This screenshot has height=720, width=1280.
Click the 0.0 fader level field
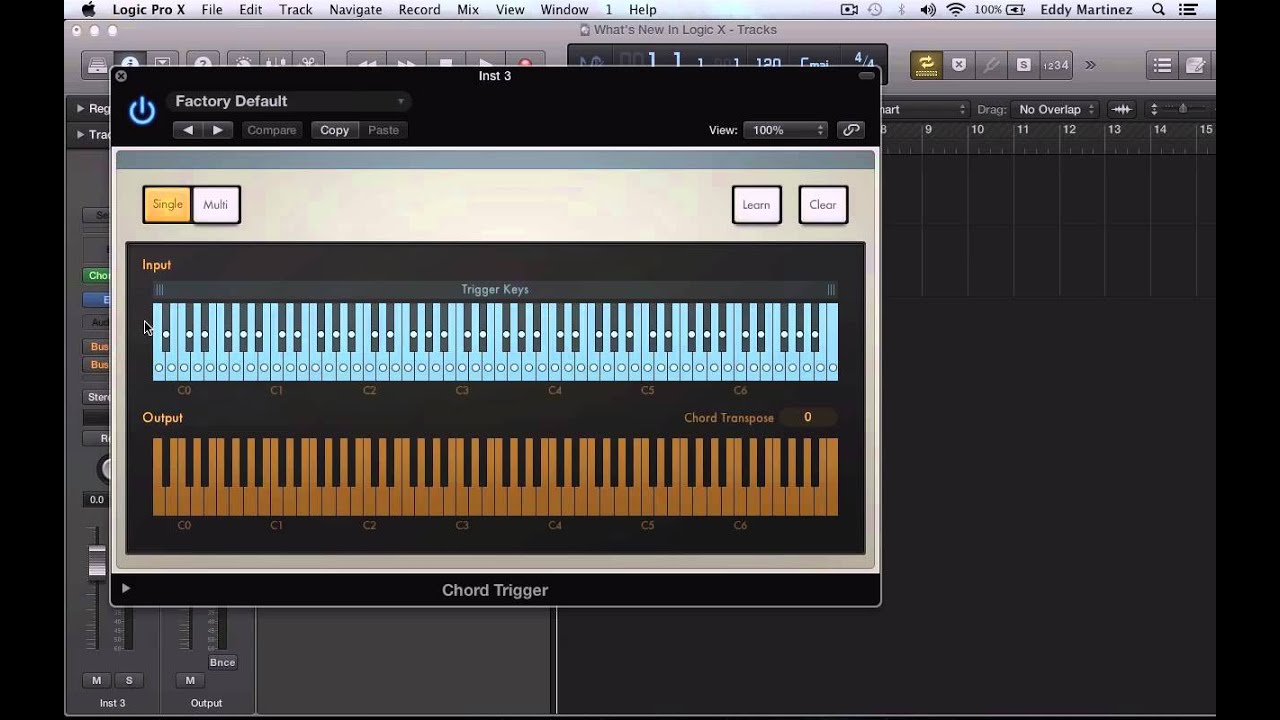point(96,499)
